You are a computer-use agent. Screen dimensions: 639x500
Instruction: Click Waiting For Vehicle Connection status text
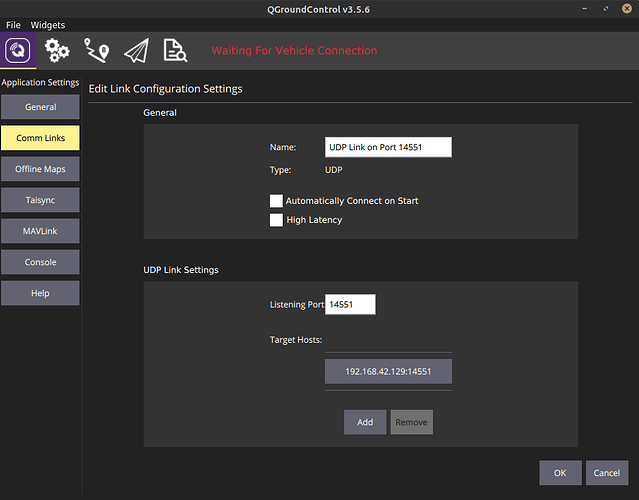click(x=294, y=51)
